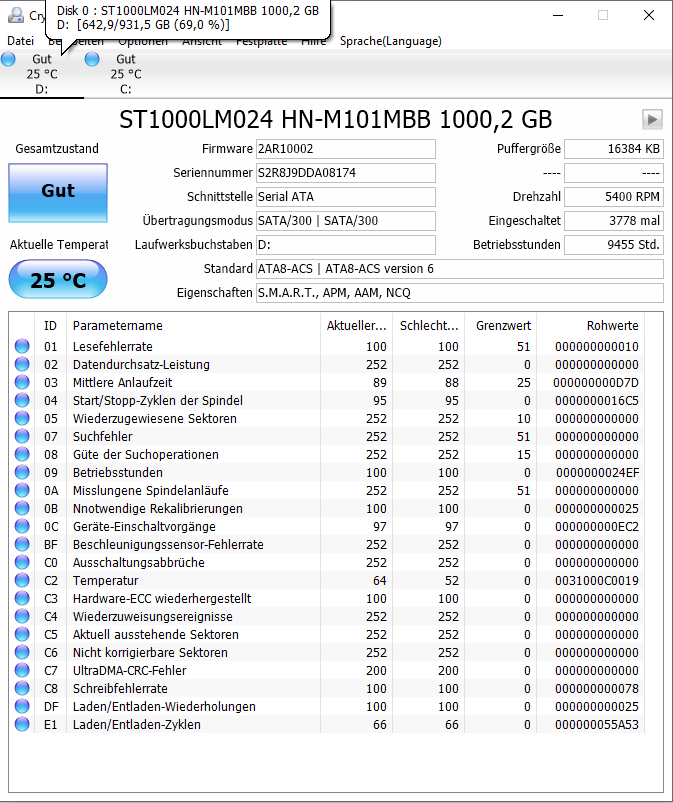This screenshot has width=673, height=803.
Task: Click status orb of Nnotwendige Rekalibrierungen row
Action: pyautogui.click(x=22, y=508)
